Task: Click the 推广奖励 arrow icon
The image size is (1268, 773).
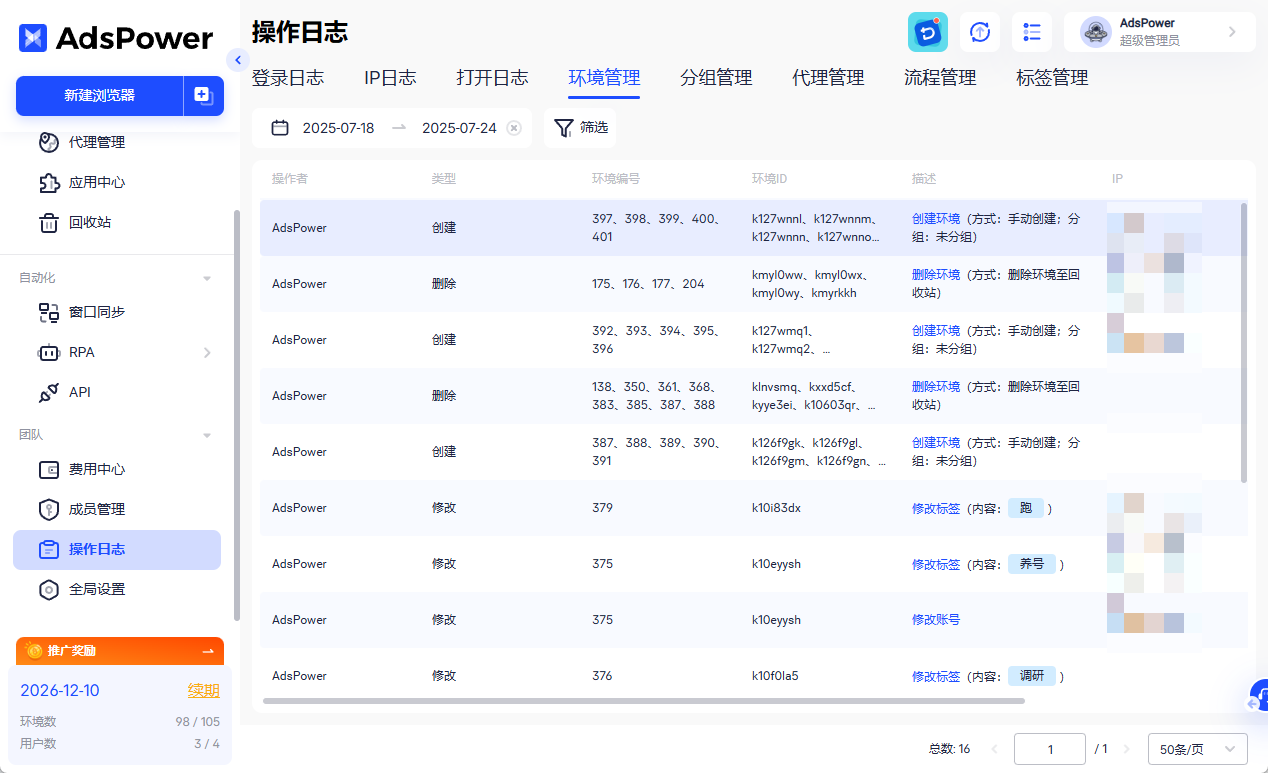Action: (x=208, y=651)
